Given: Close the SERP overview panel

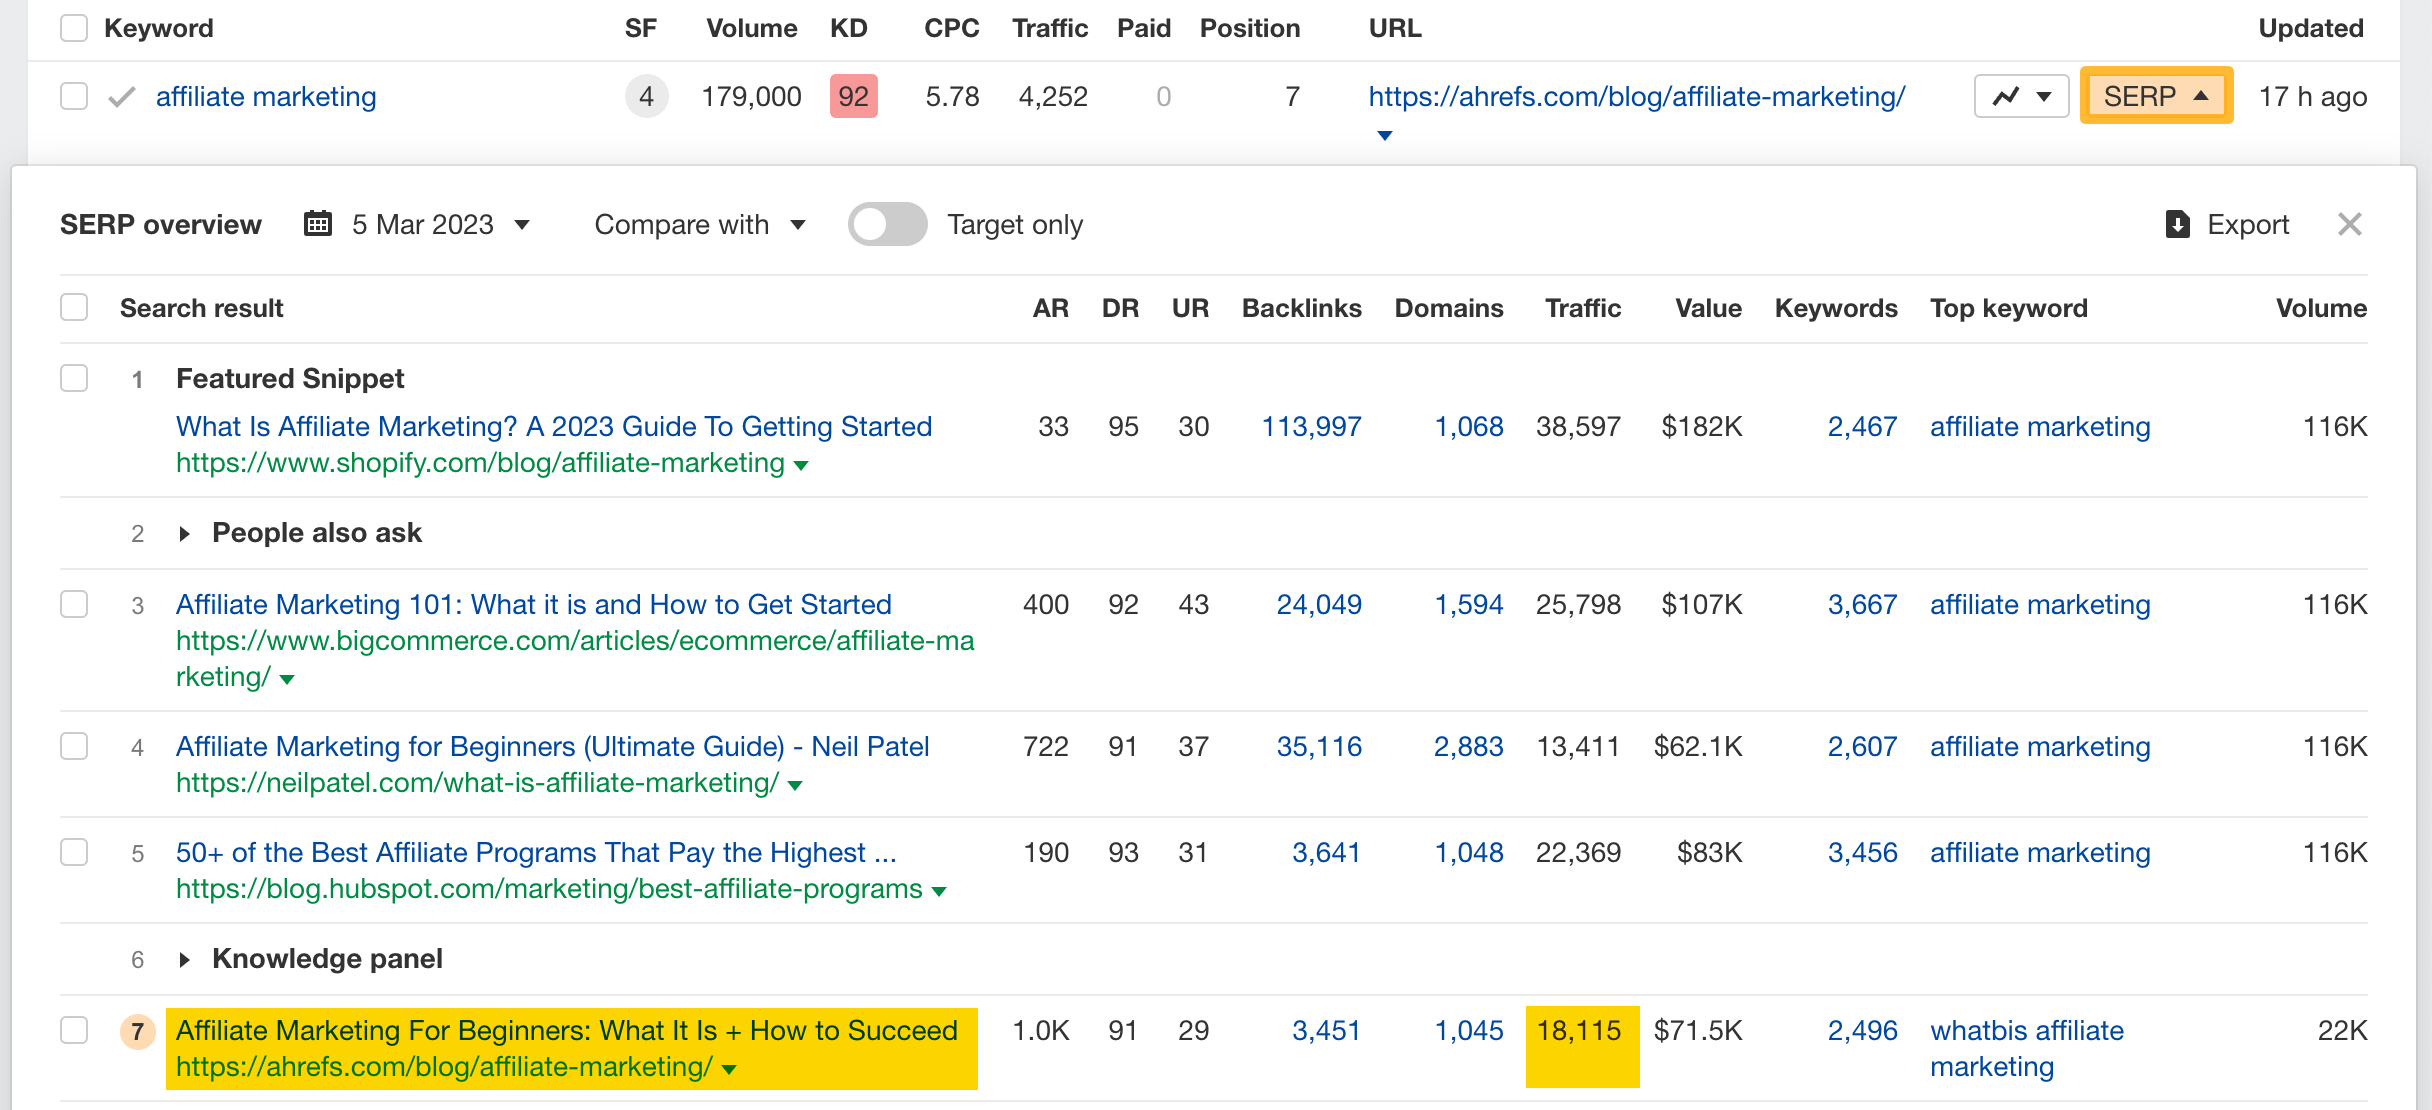Looking at the screenshot, I should point(2350,224).
